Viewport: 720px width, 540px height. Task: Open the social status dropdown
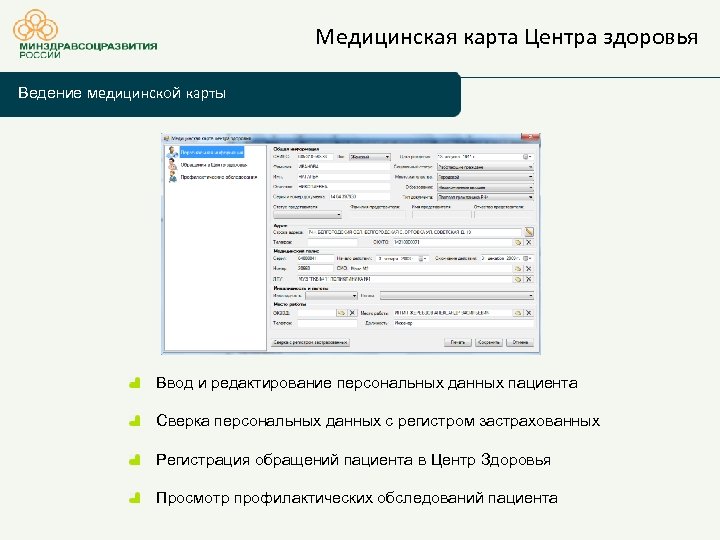(x=485, y=167)
